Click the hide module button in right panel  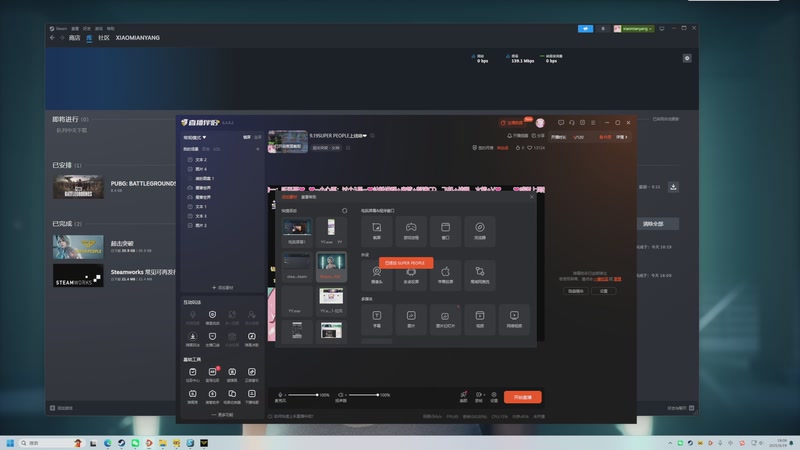576,291
